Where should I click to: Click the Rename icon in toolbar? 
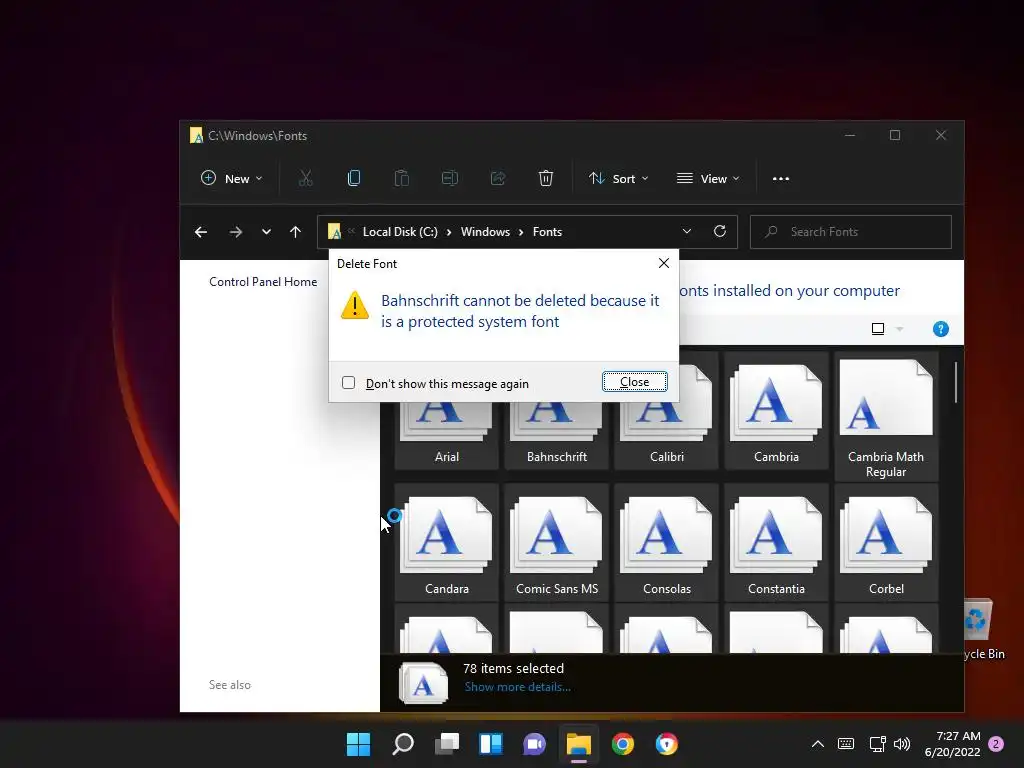point(450,178)
